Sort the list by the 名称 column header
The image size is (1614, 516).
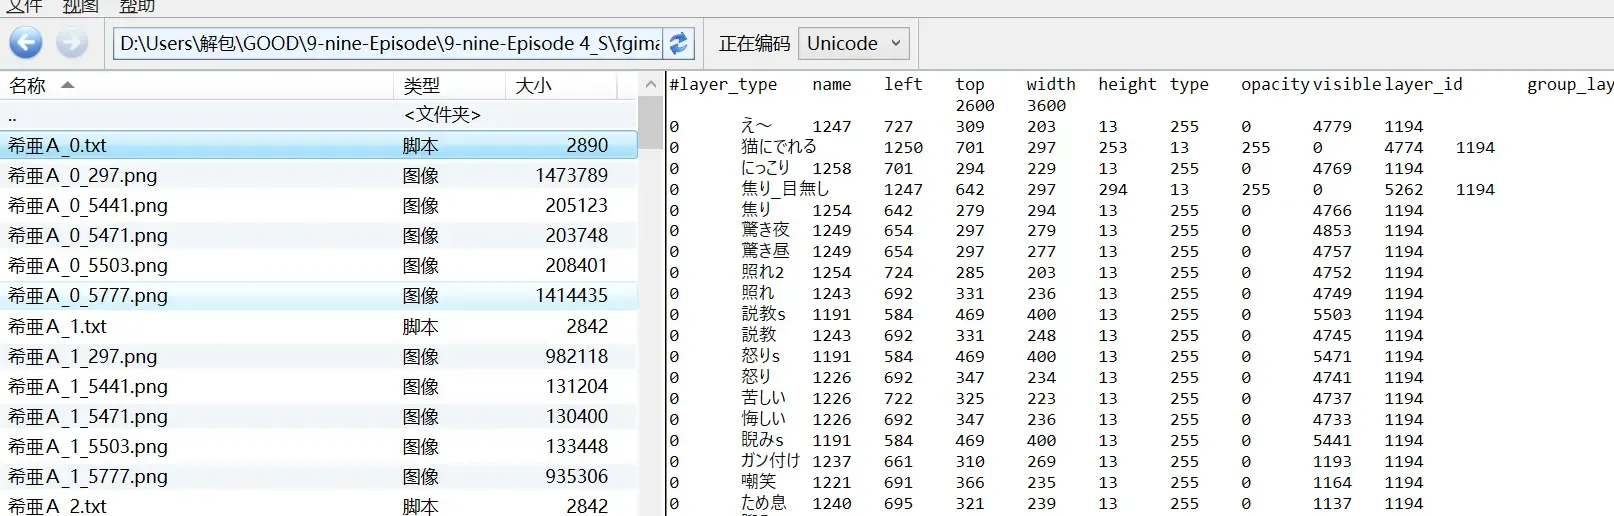[198, 86]
